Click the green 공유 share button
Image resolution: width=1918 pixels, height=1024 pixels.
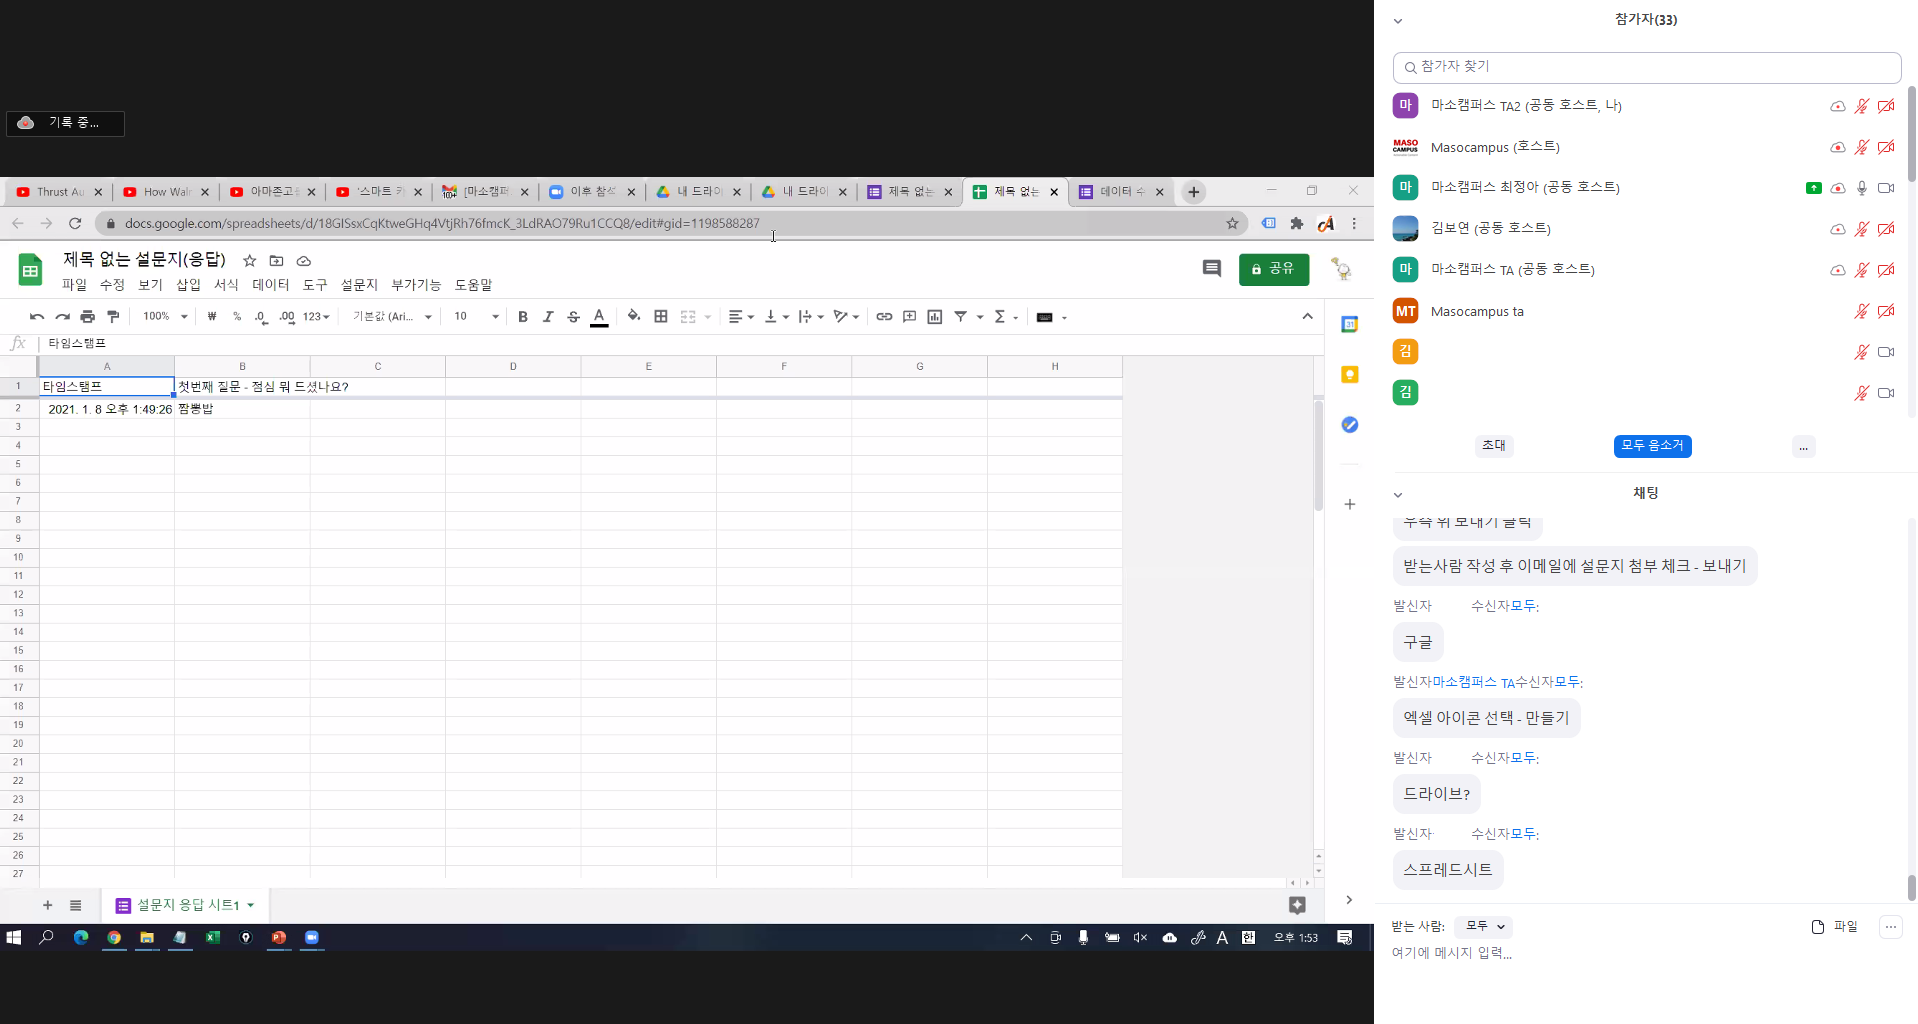click(1273, 269)
